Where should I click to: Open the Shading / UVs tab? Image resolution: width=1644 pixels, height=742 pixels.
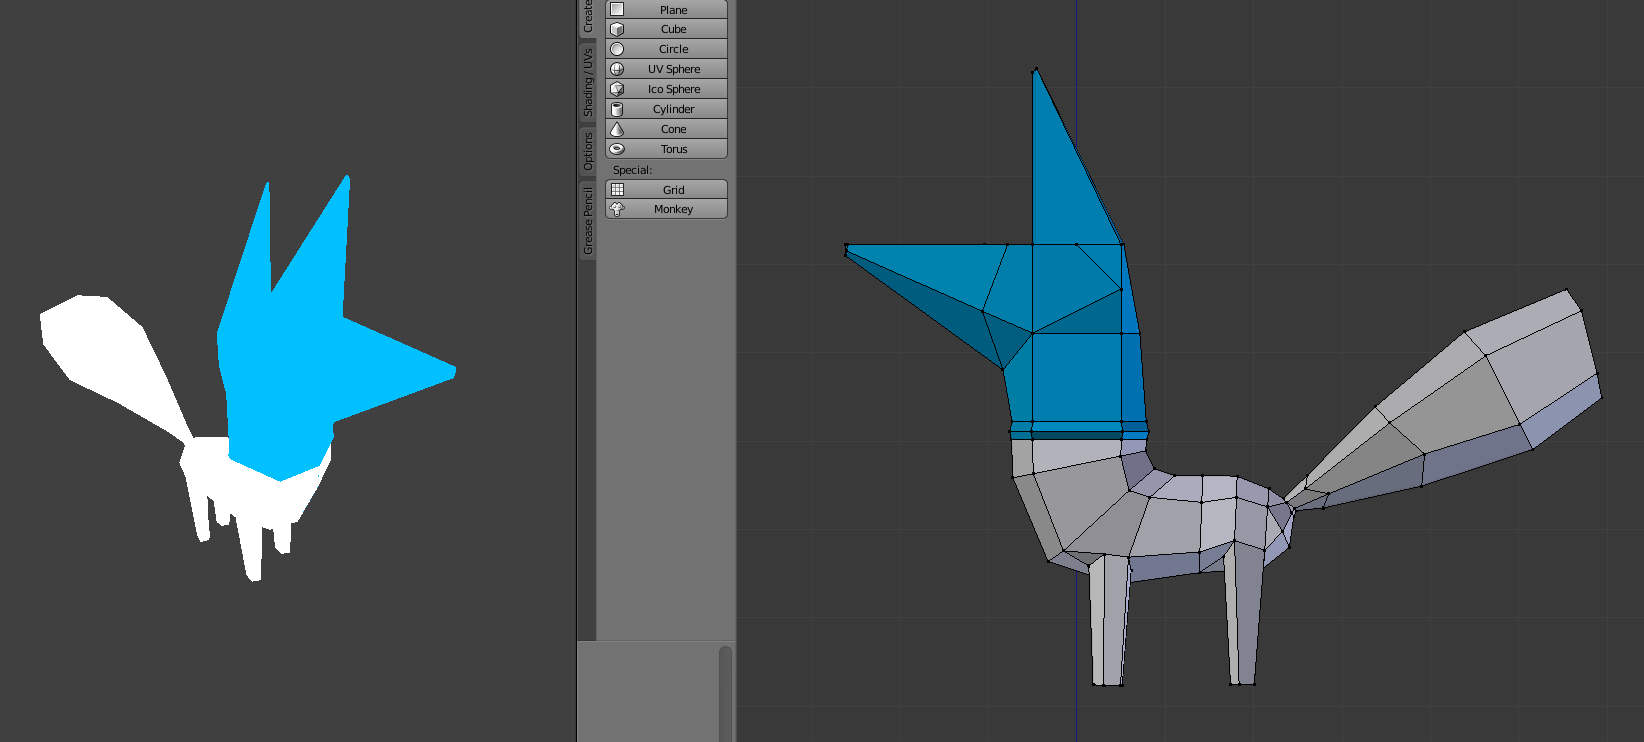pyautogui.click(x=587, y=82)
